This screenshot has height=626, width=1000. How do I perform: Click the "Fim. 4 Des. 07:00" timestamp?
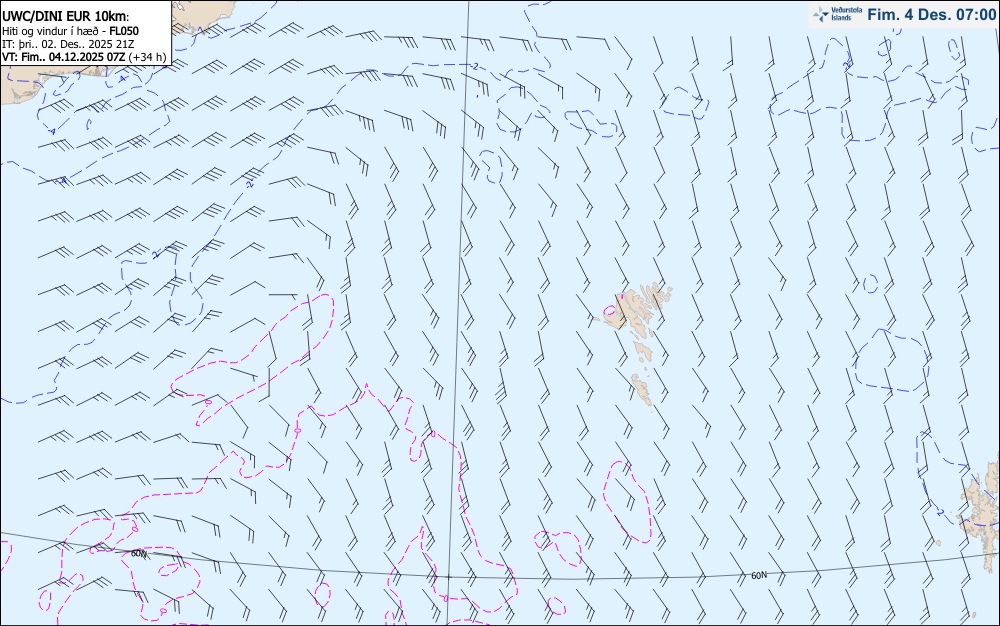(x=931, y=15)
